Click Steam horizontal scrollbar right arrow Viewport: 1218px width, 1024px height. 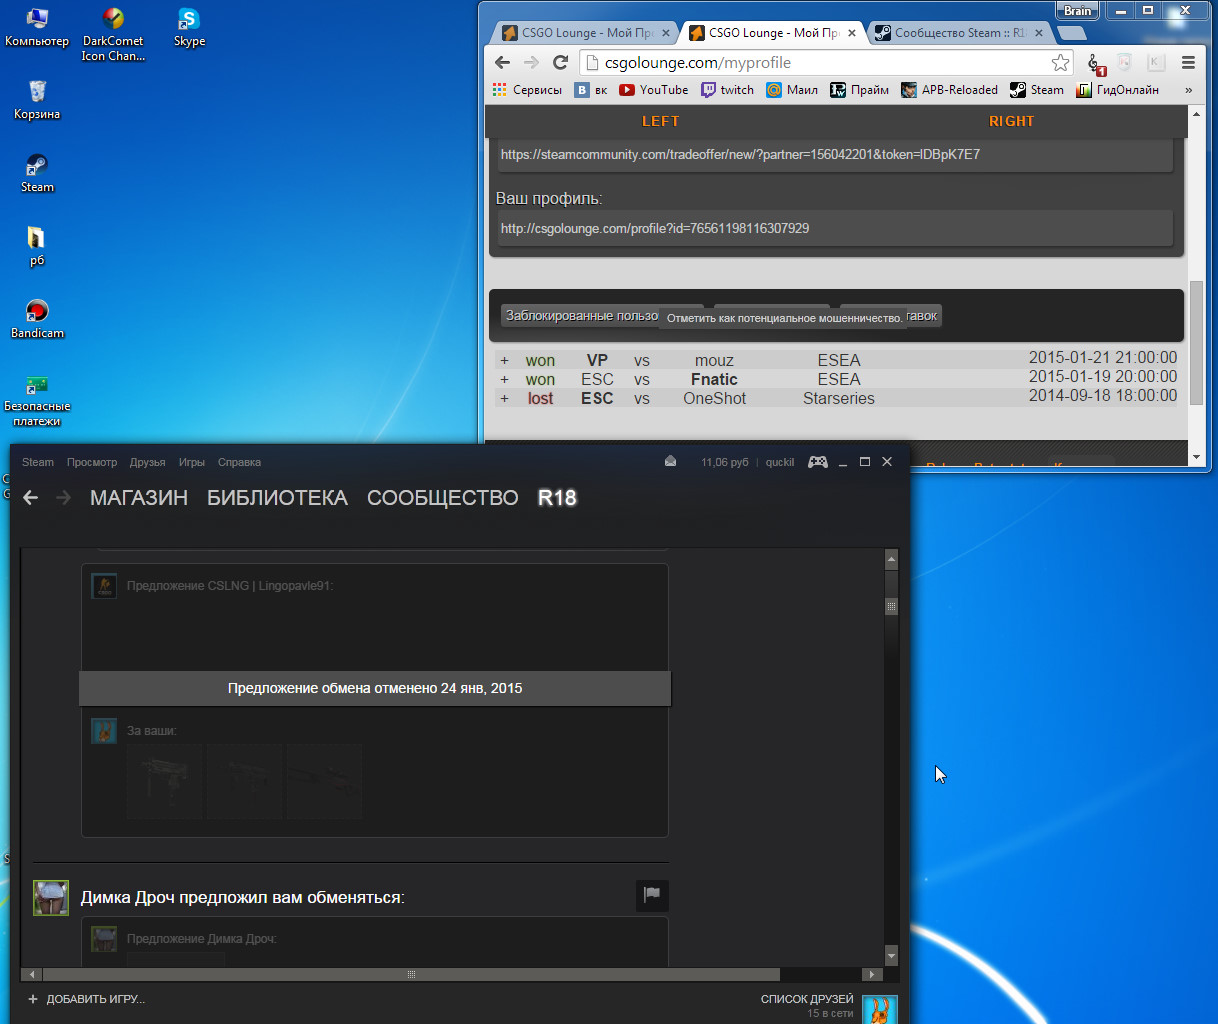[871, 974]
